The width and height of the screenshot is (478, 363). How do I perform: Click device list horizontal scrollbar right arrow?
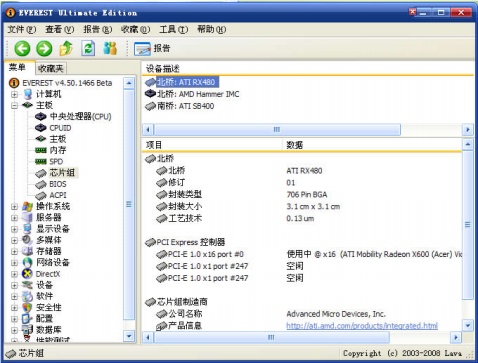(468, 129)
